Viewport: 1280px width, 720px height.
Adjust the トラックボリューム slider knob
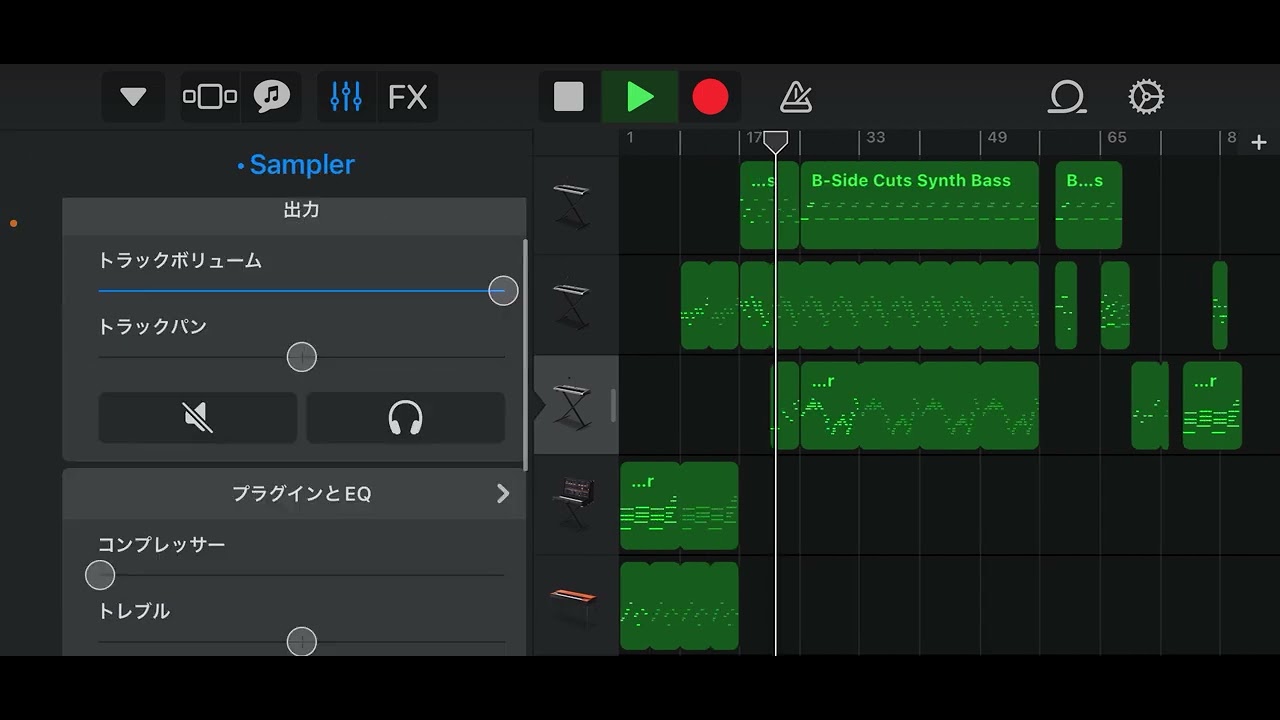(503, 291)
